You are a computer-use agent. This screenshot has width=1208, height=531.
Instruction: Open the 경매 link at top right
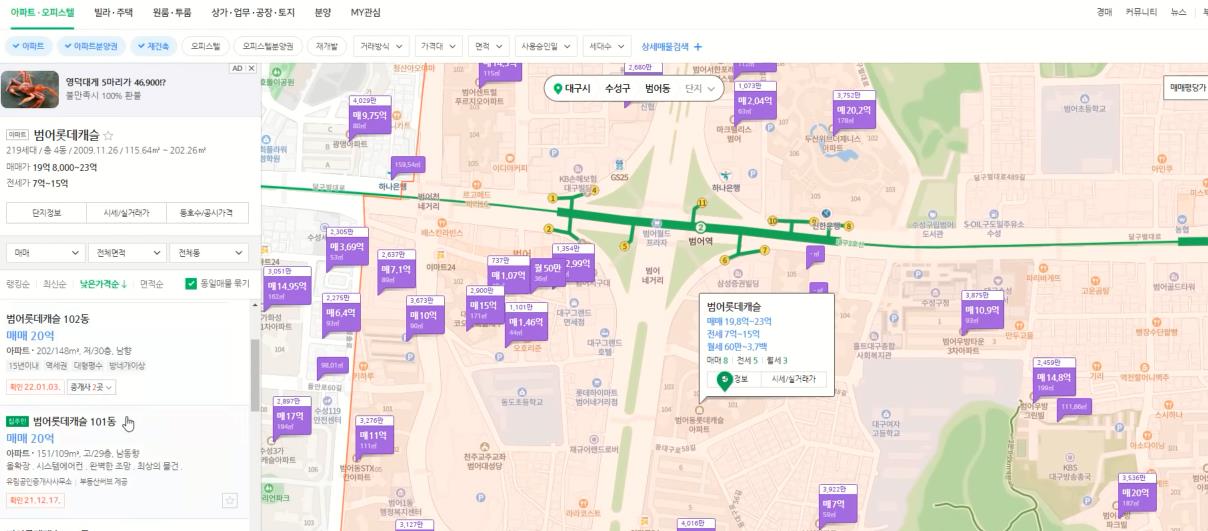click(1104, 12)
